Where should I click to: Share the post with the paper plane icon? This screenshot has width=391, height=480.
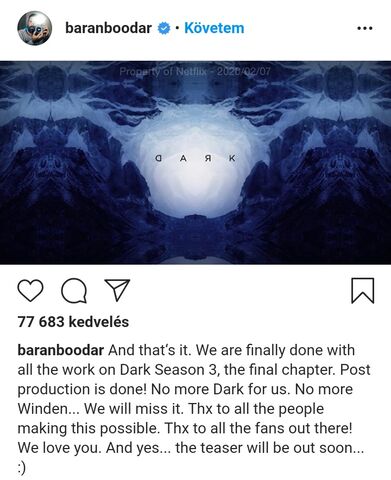tap(117, 290)
